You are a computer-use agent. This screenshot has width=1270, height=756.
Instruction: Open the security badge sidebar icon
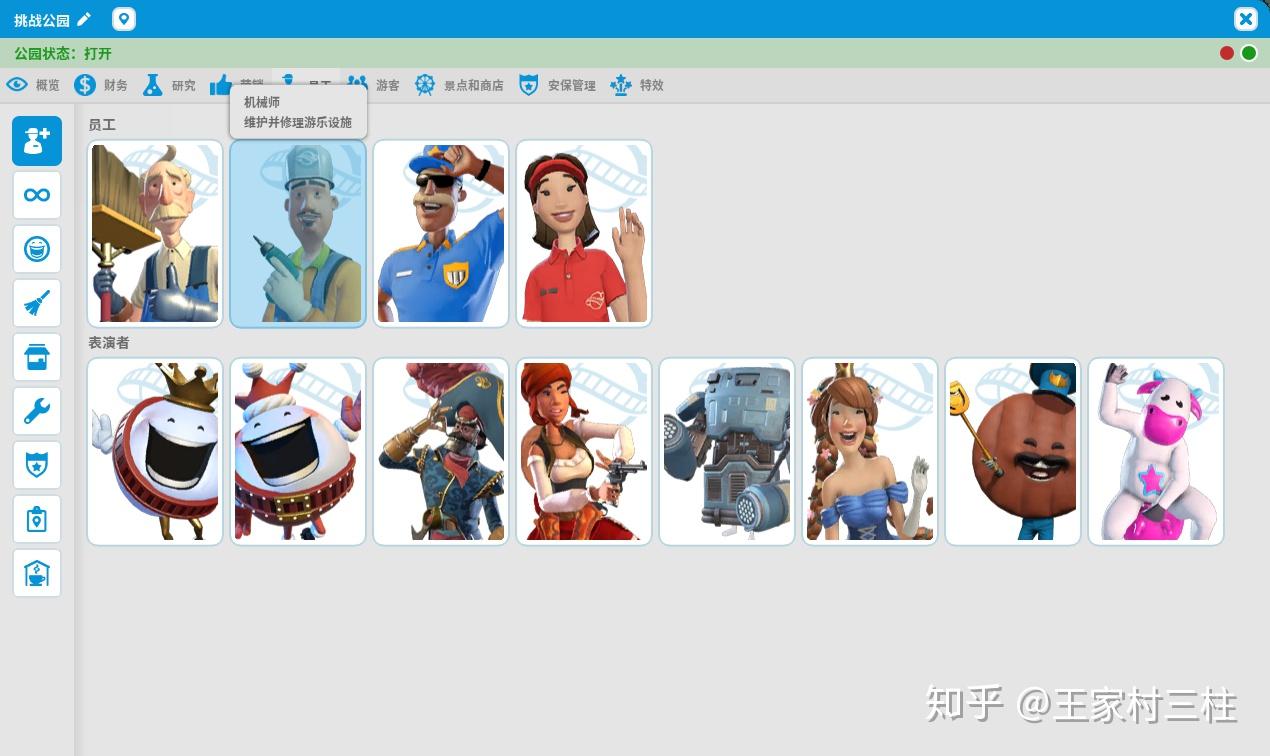[37, 465]
